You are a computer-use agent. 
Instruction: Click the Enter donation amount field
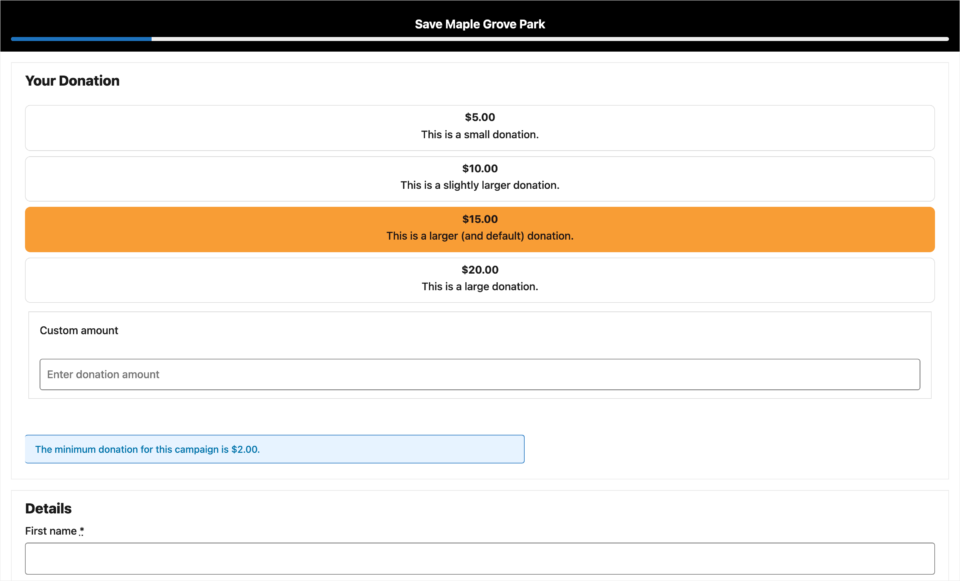[x=479, y=374]
